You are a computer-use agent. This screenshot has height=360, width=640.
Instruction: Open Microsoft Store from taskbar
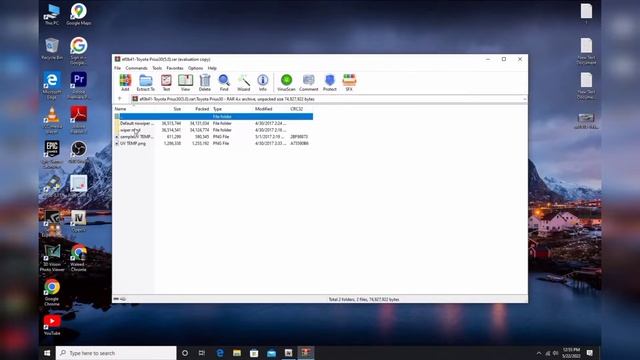click(x=254, y=353)
